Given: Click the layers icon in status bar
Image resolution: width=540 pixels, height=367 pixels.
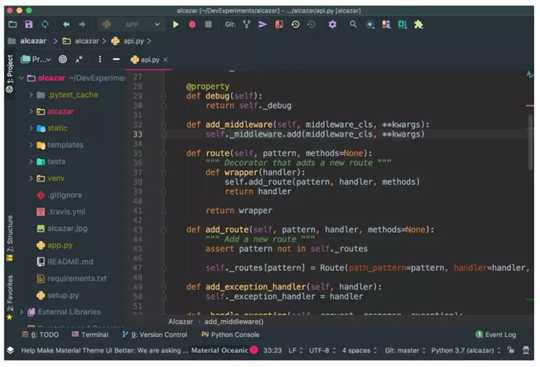Looking at the screenshot, I should coord(10,350).
